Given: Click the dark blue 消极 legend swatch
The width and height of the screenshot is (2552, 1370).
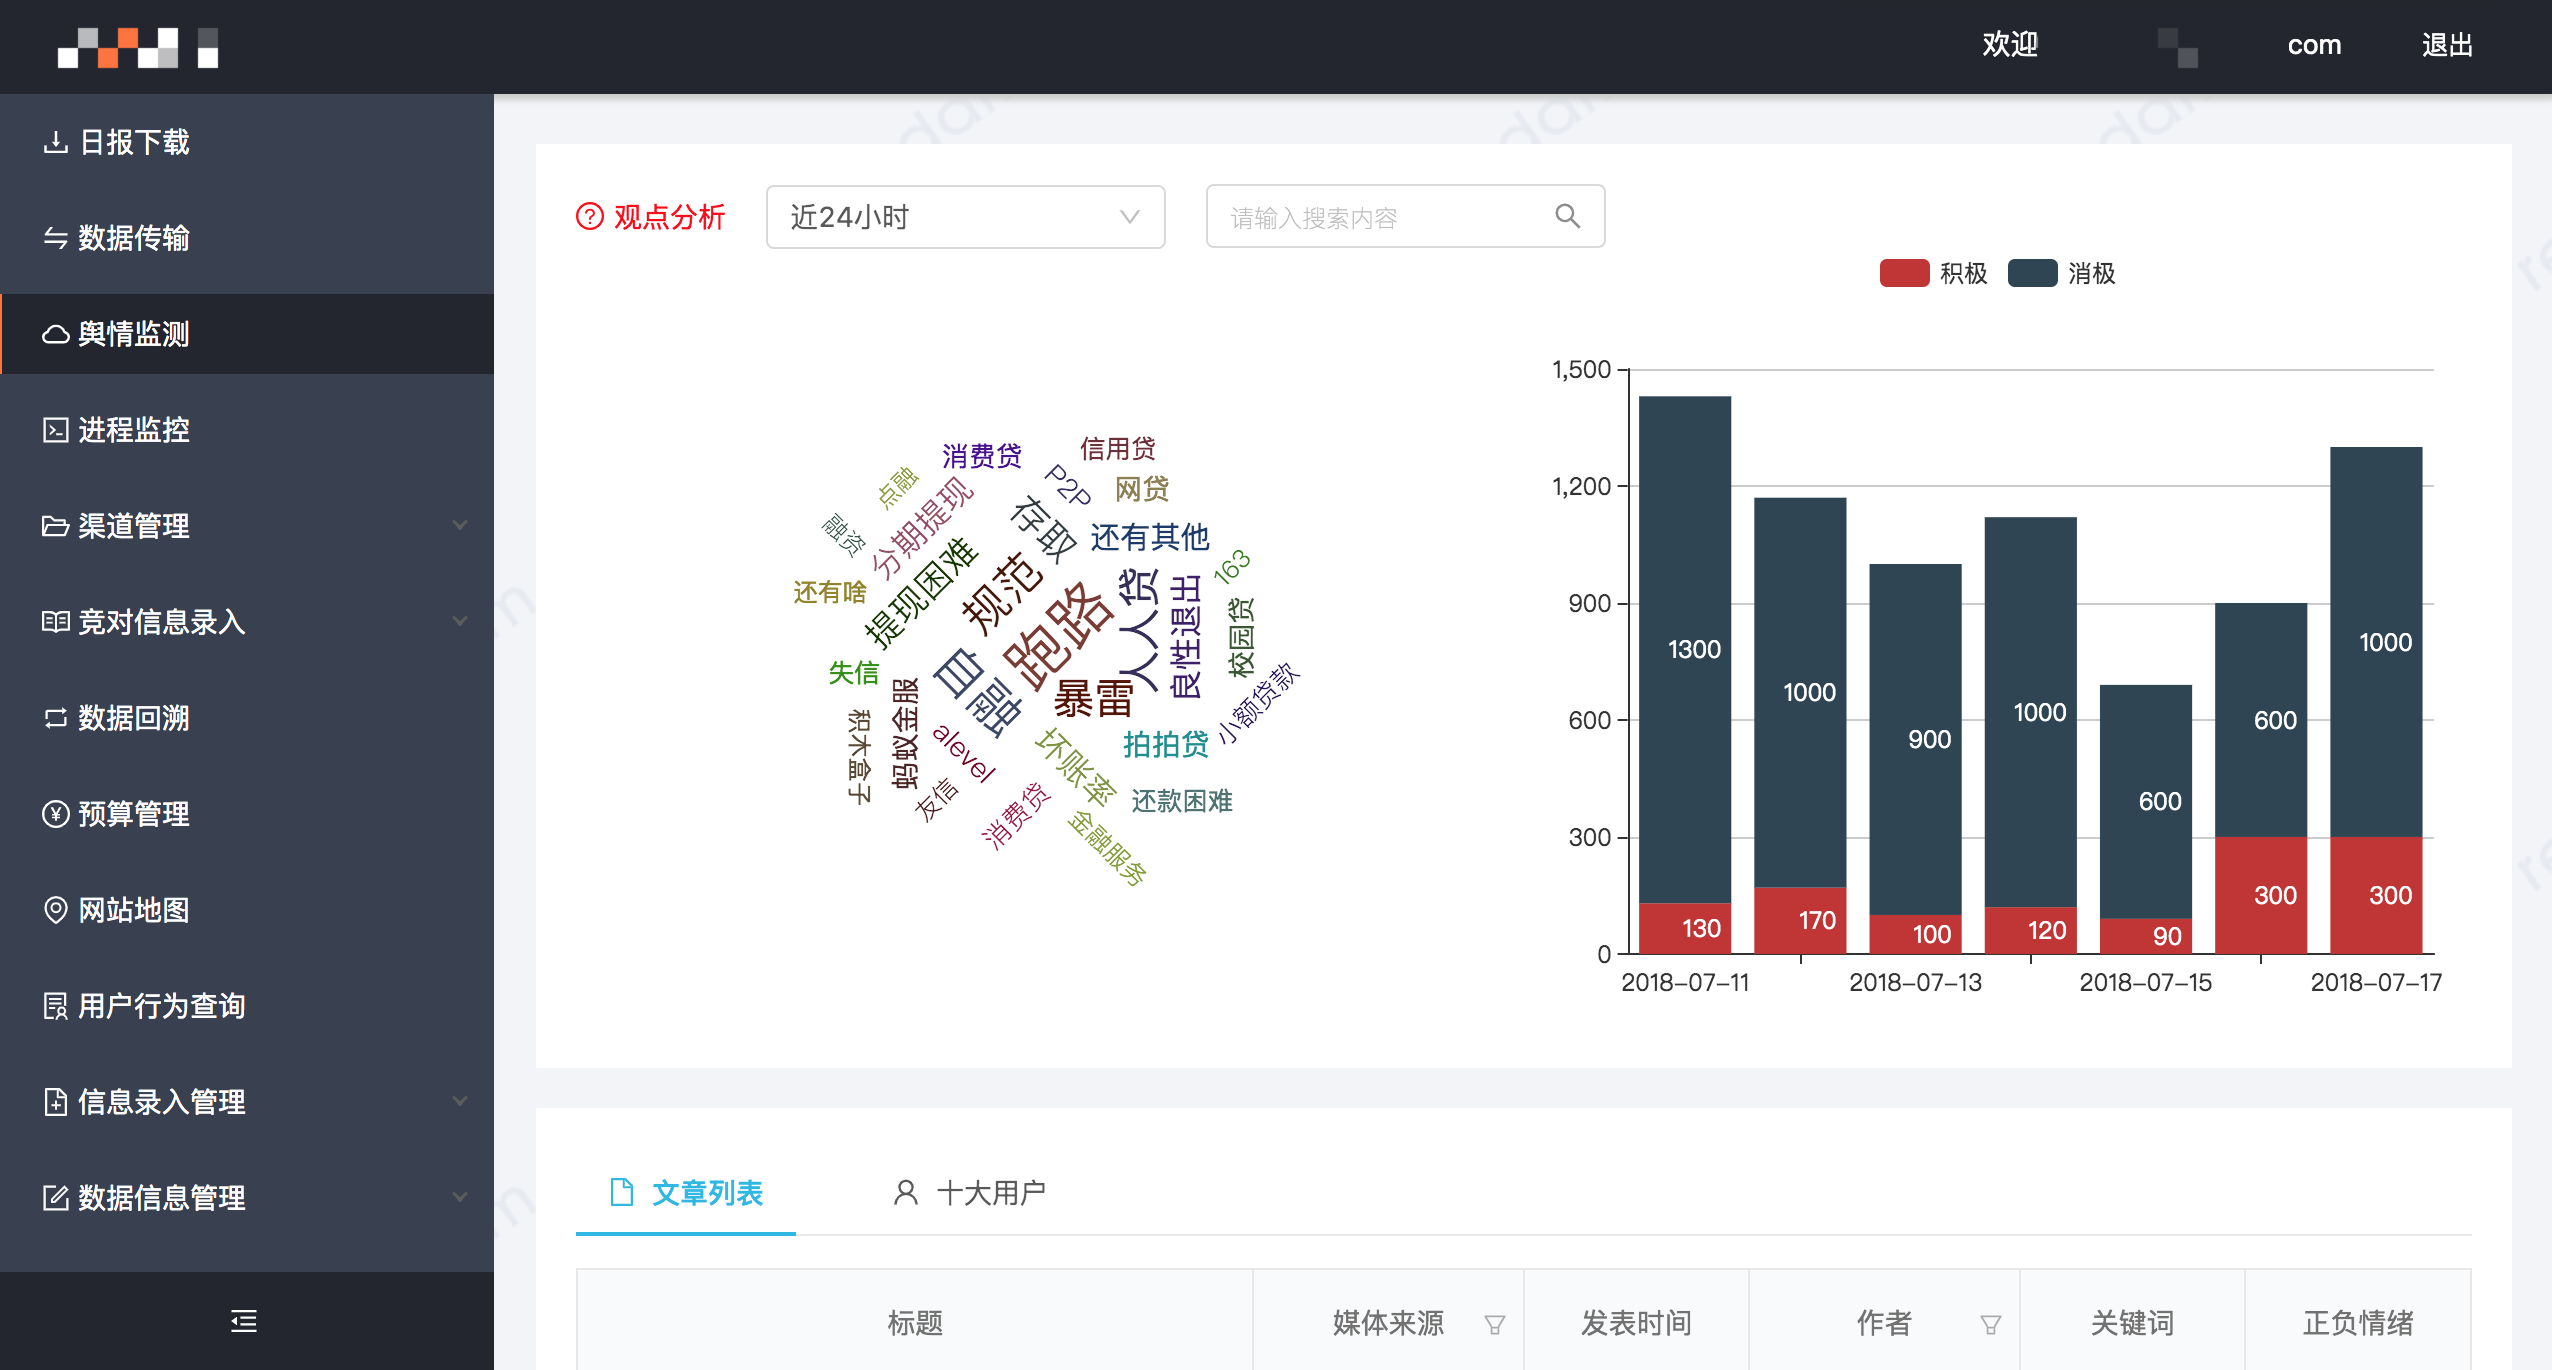Looking at the screenshot, I should [2032, 274].
